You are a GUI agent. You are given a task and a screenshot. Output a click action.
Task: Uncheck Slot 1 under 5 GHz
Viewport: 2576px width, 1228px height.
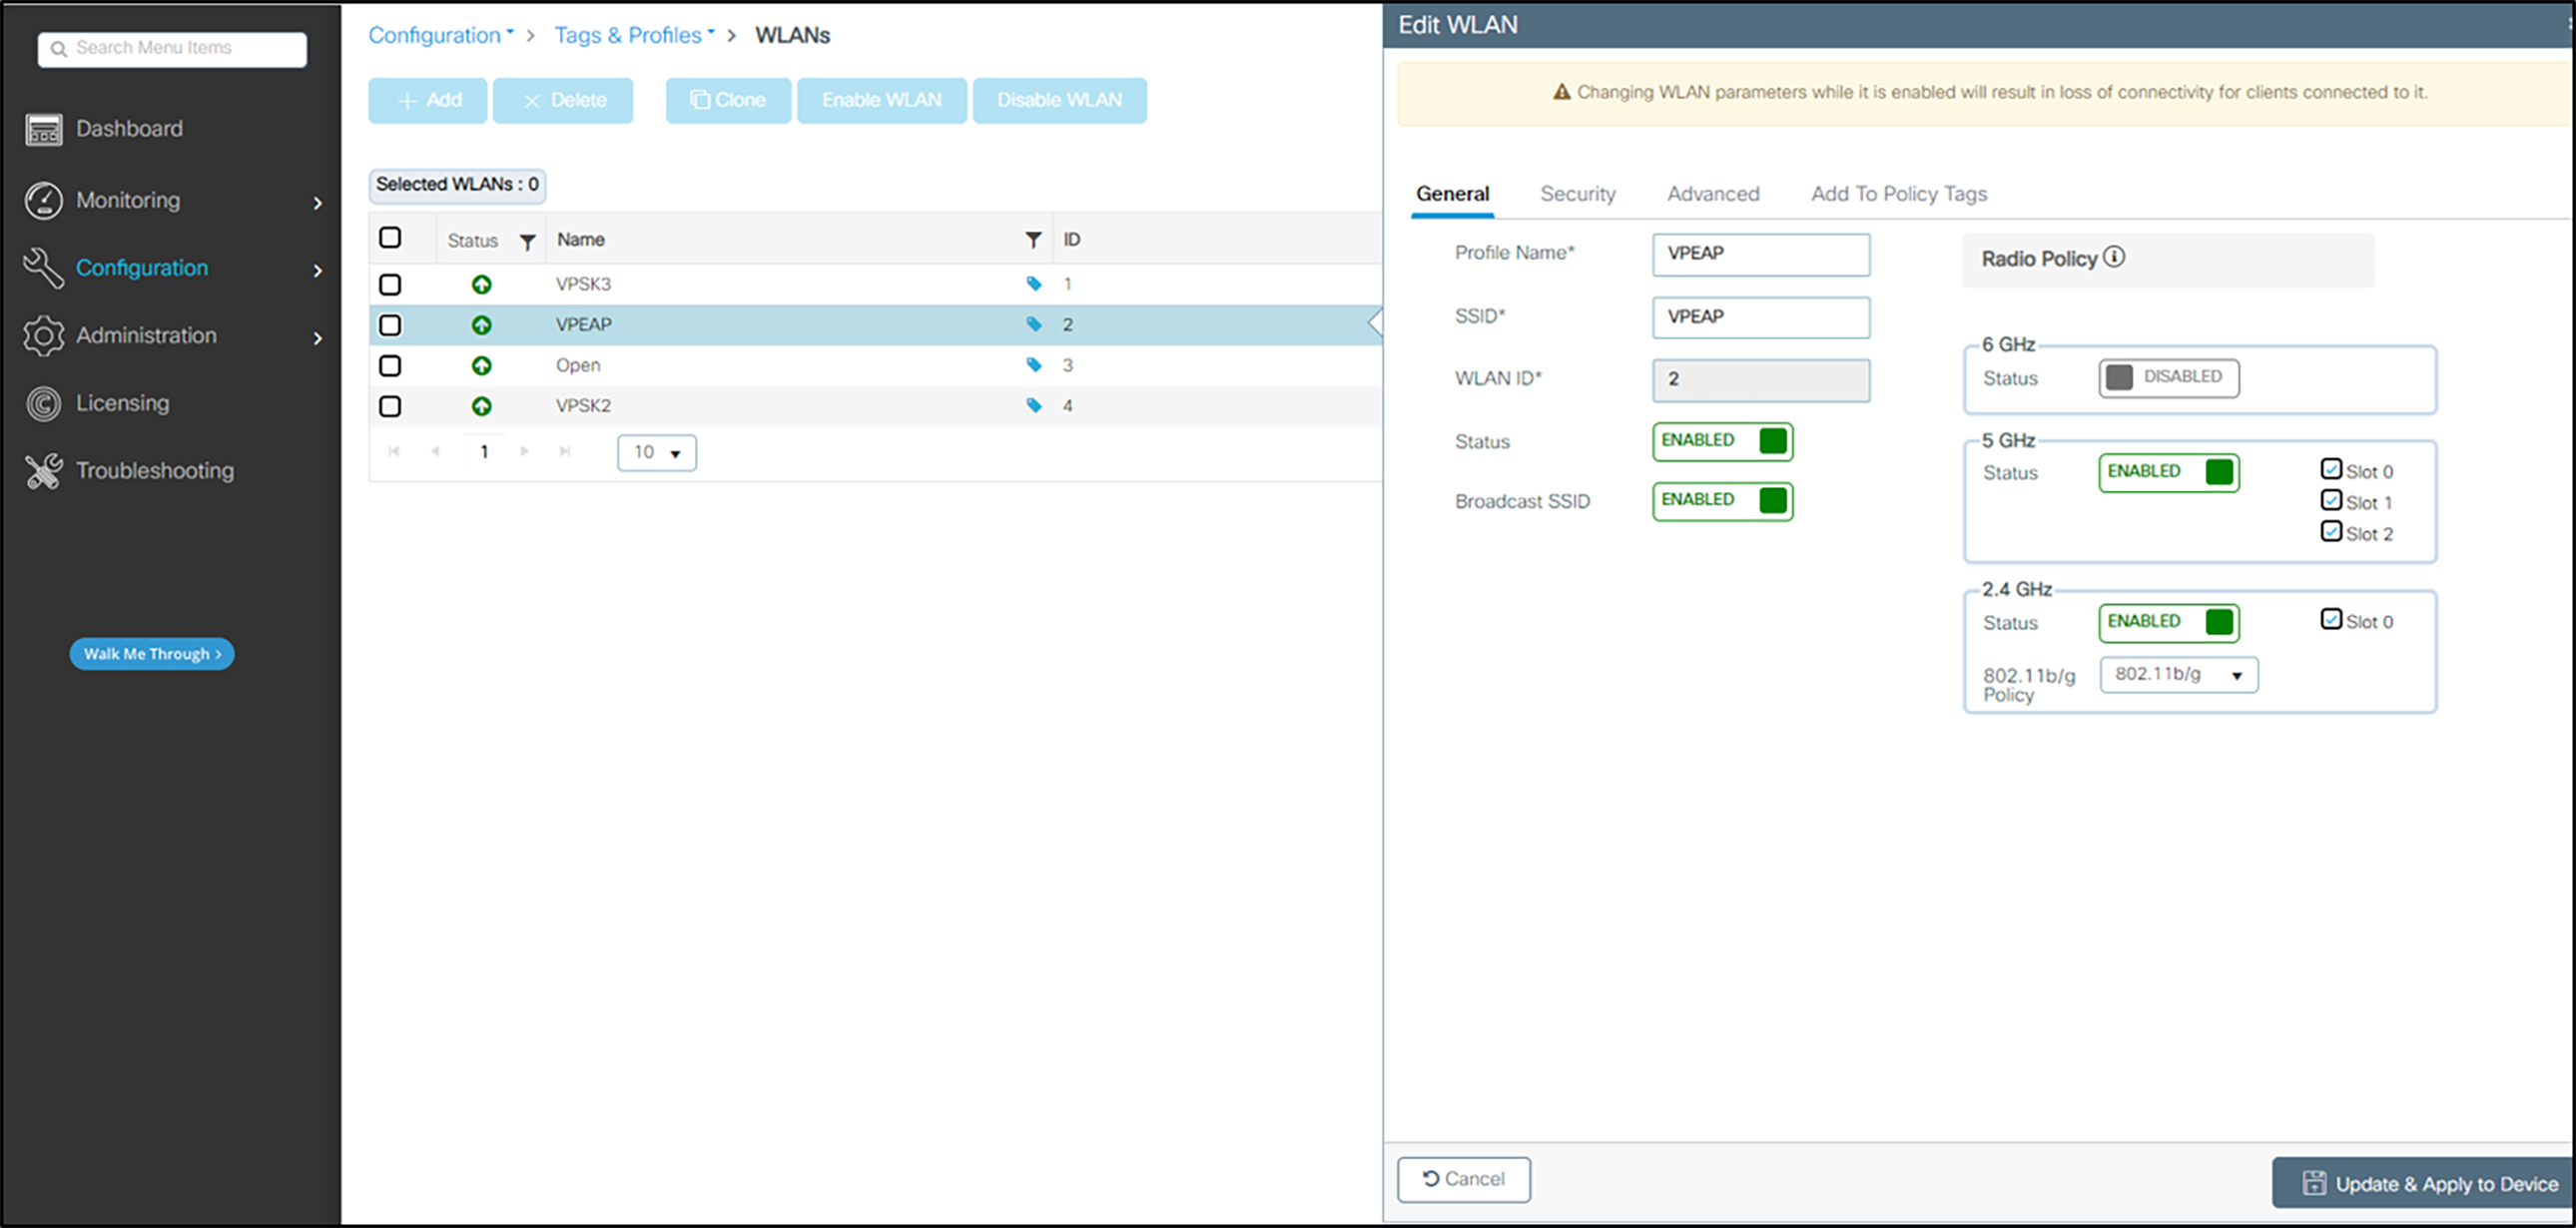point(2330,501)
